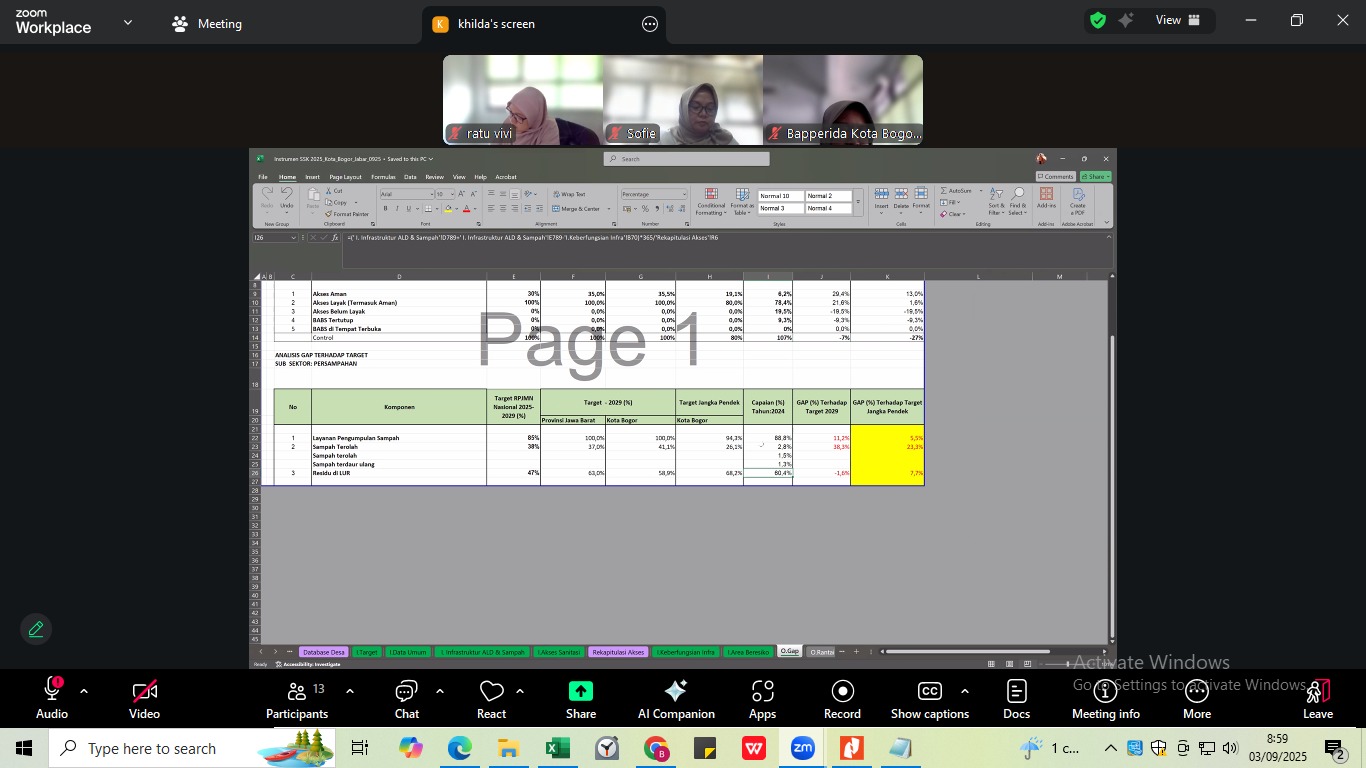Open AI Companion from meeting toolbar
The image size is (1366, 768).
pos(676,698)
